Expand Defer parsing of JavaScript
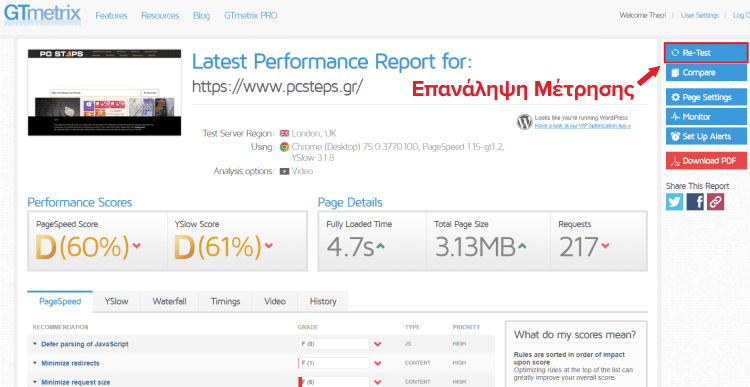The height and width of the screenshot is (387, 750). click(85, 344)
